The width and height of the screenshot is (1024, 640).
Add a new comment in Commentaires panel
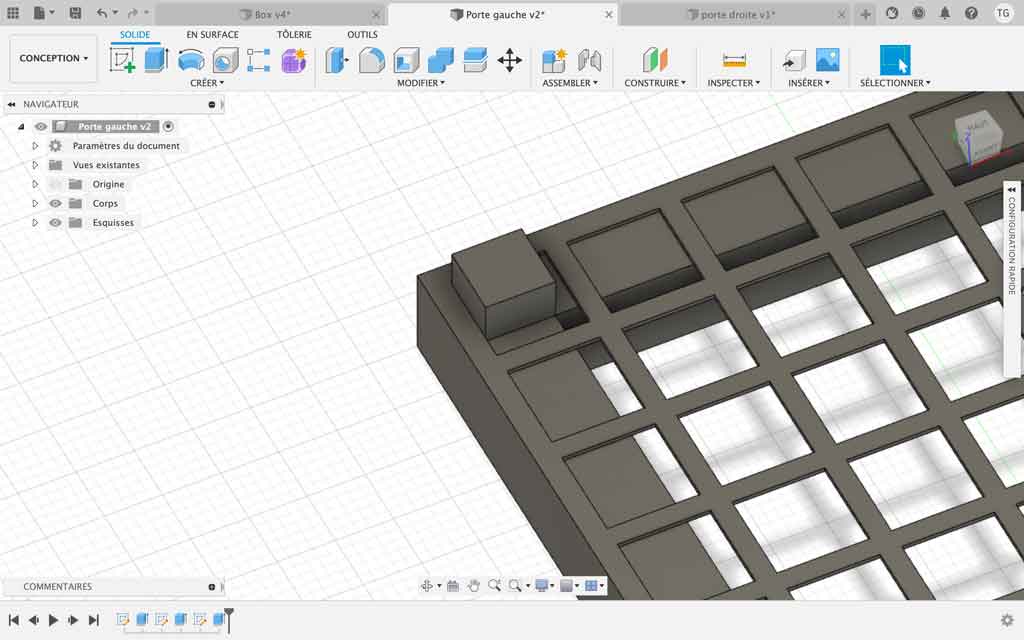coord(212,587)
